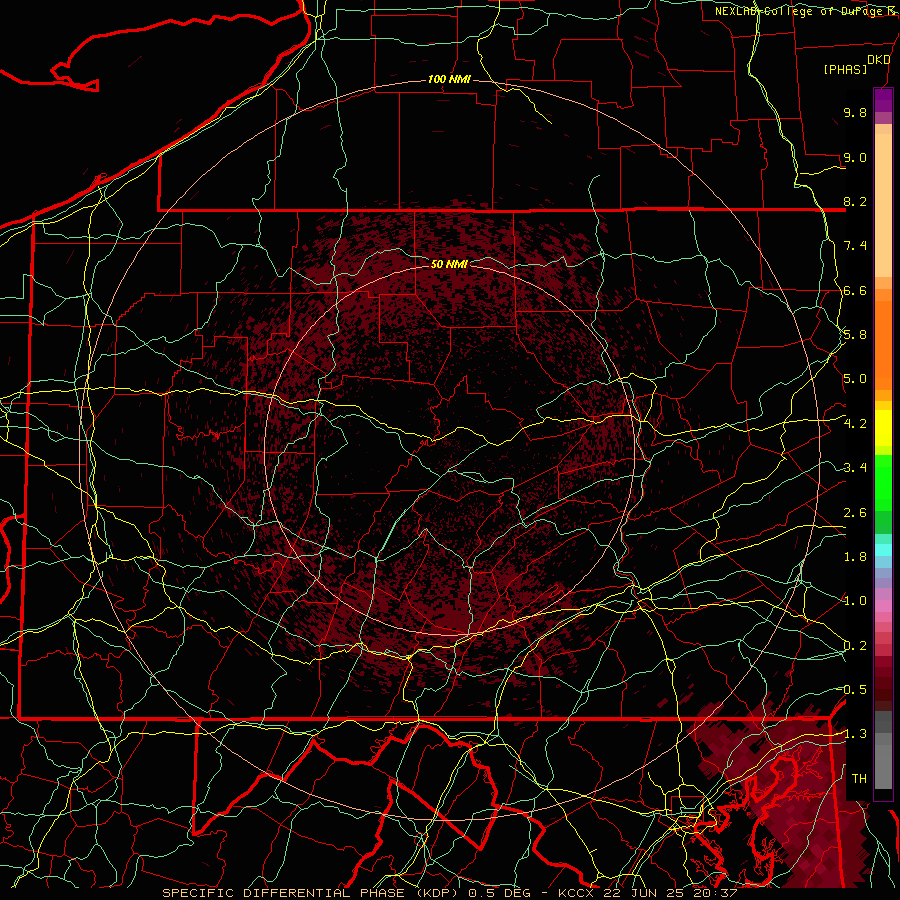Image resolution: width=900 pixels, height=900 pixels.
Task: Pick the 4.2 legend value
Action: click(x=855, y=424)
